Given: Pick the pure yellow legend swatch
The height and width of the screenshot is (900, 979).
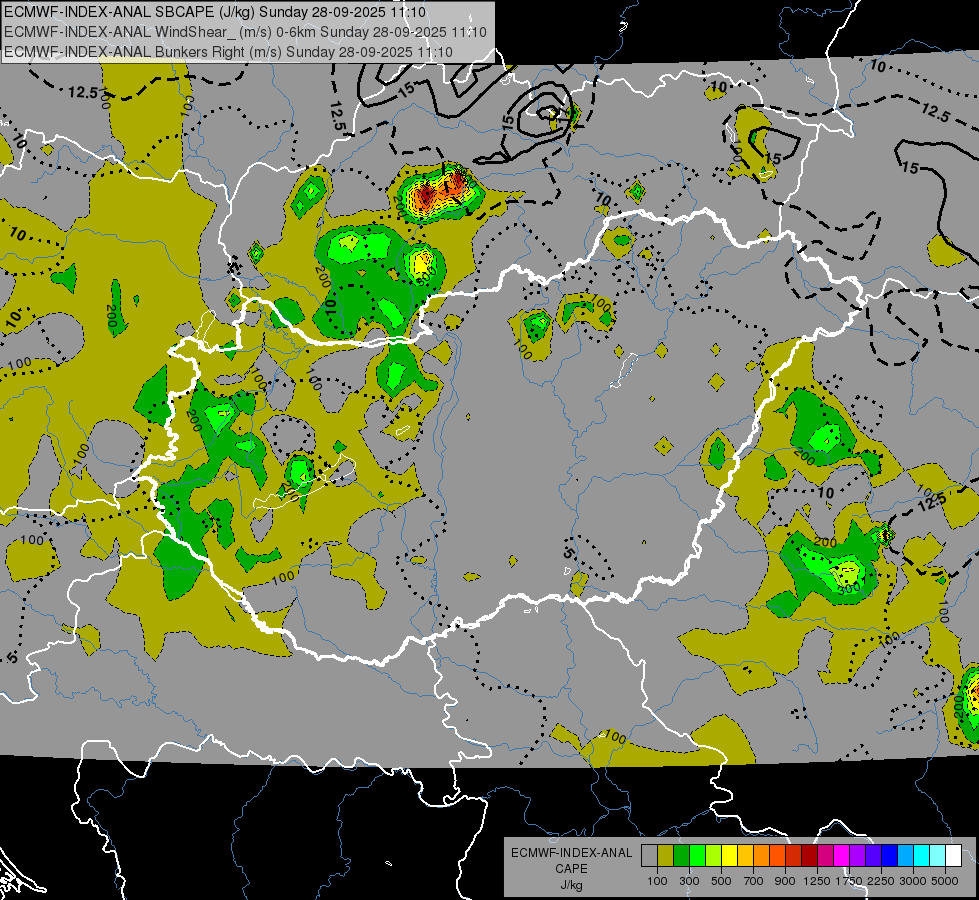Looking at the screenshot, I should click(x=729, y=856).
